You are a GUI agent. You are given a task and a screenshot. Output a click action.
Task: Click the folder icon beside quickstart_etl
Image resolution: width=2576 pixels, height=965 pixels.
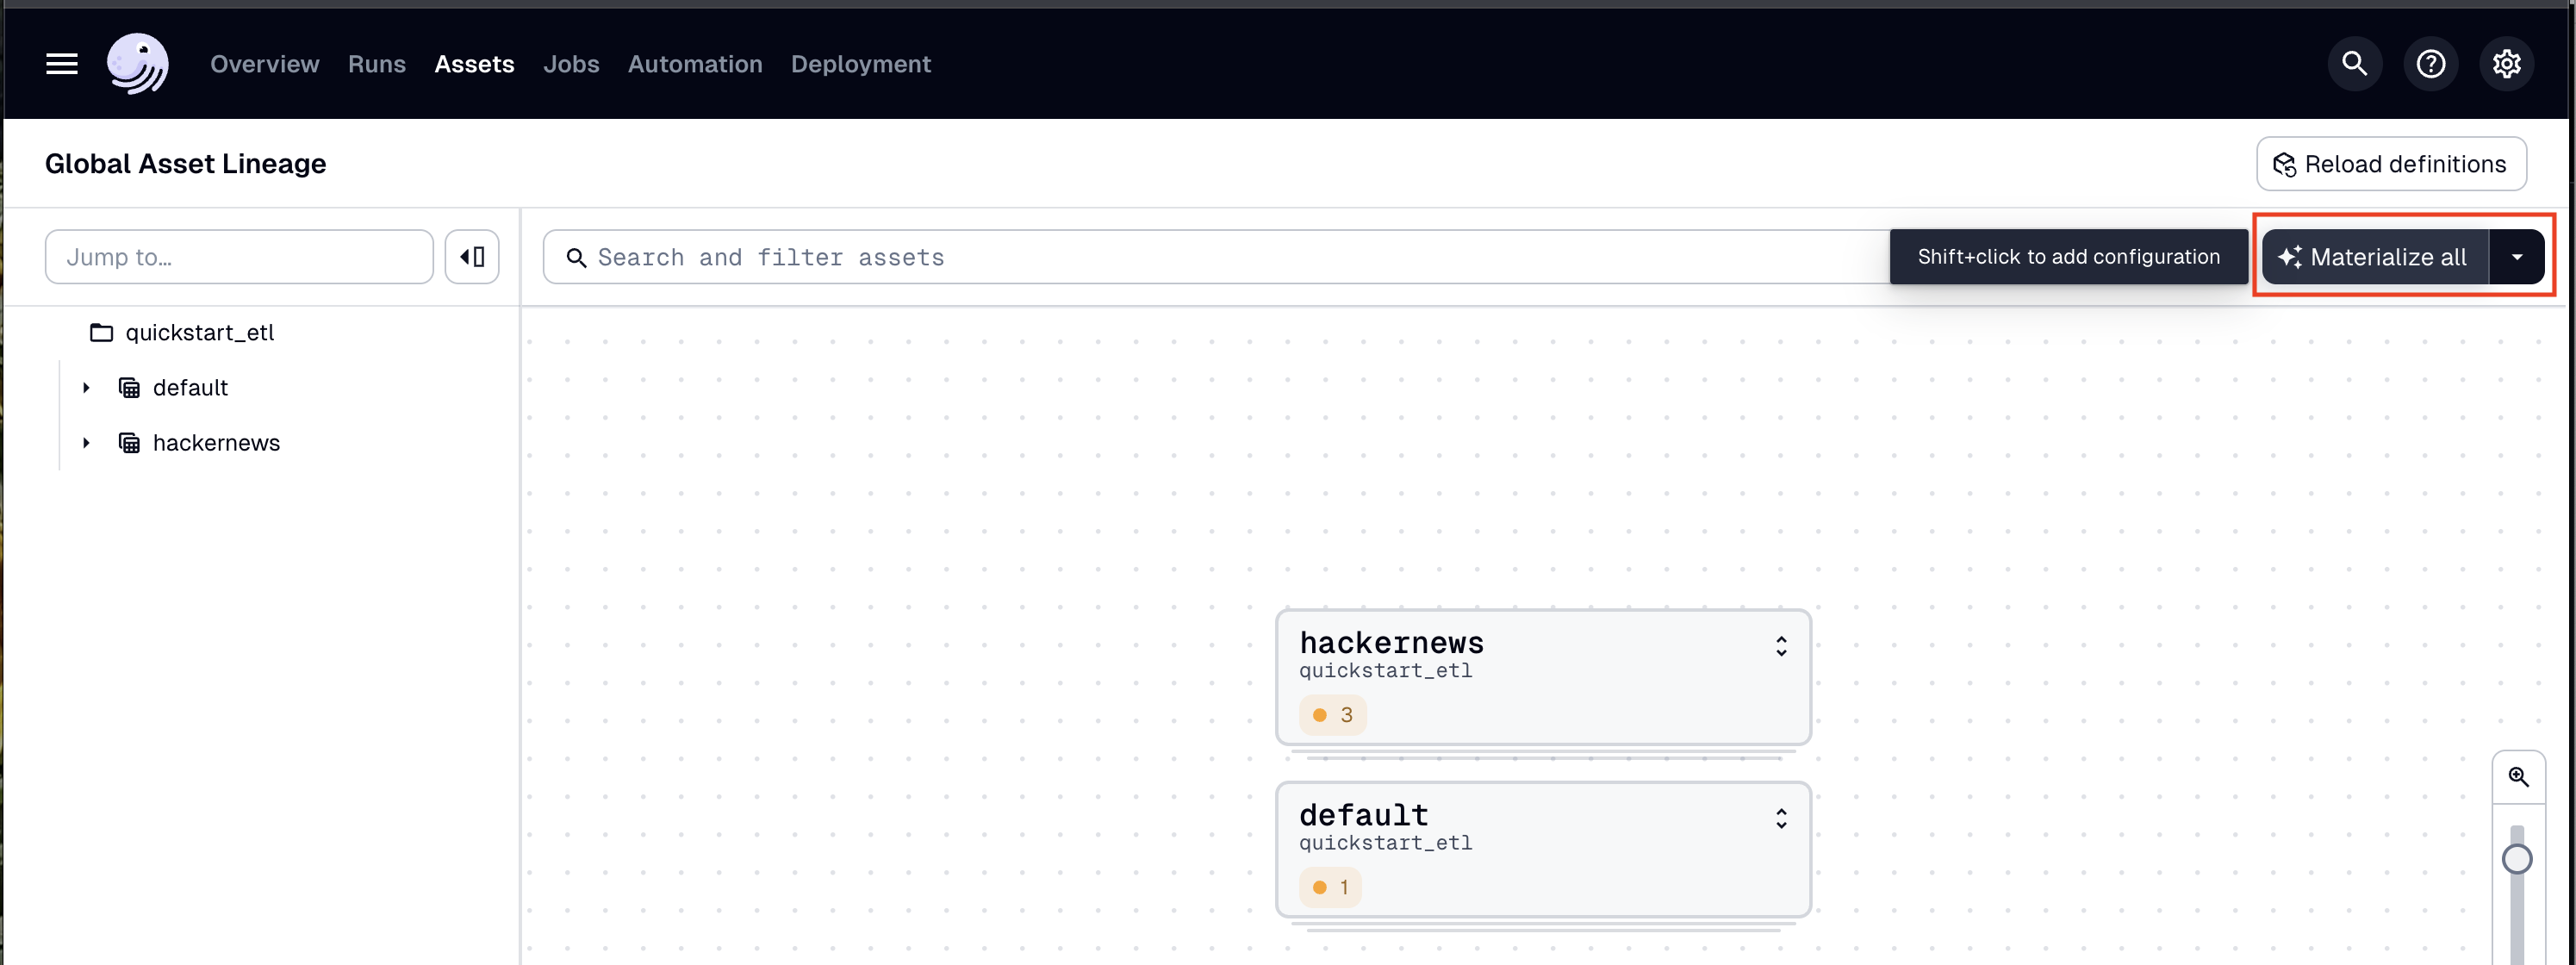[x=101, y=332]
